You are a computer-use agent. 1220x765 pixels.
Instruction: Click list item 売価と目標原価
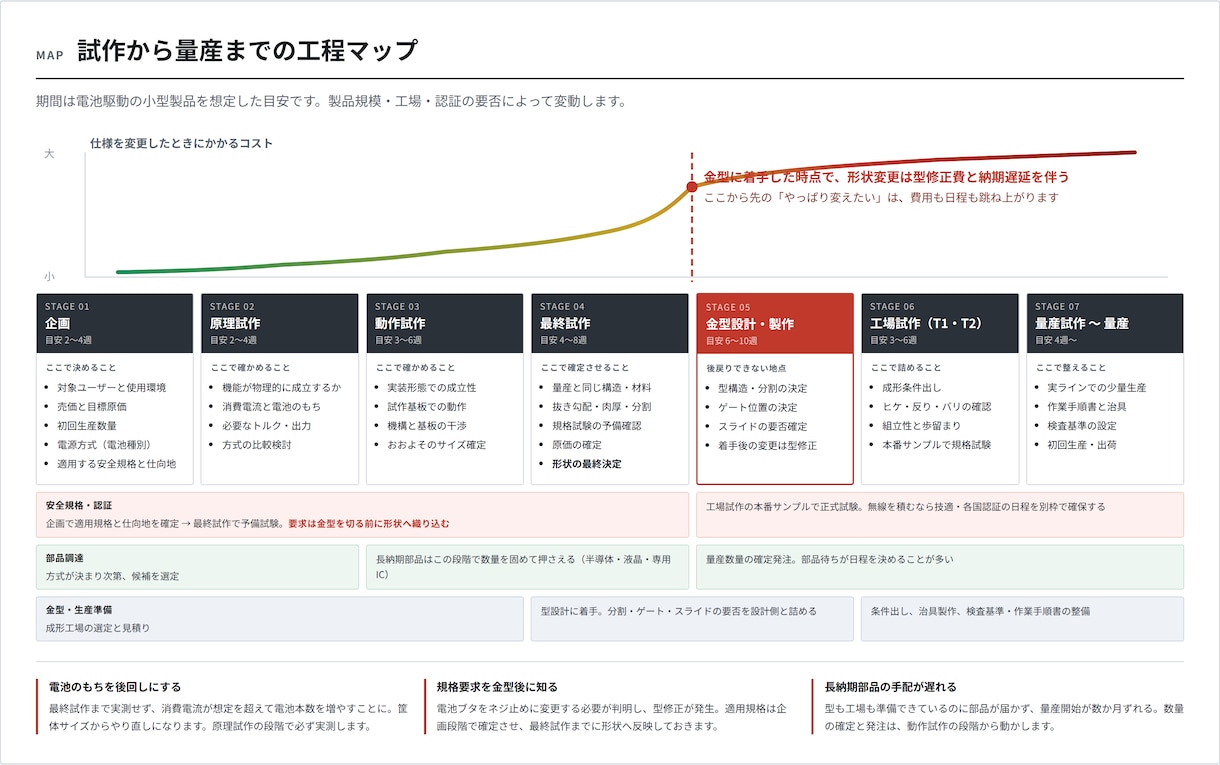[92, 406]
